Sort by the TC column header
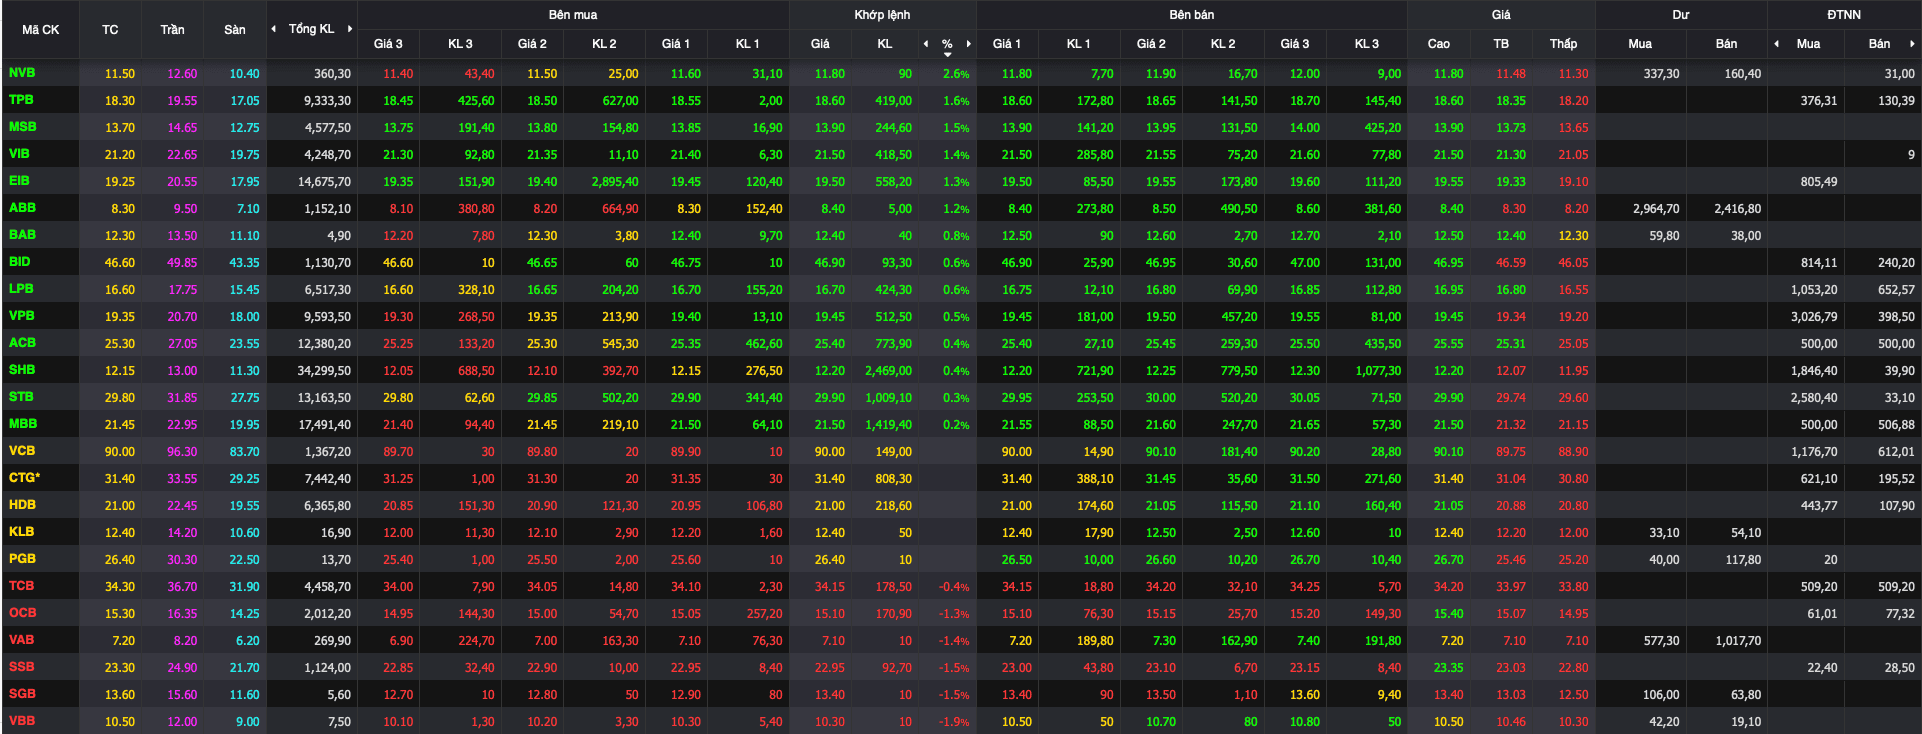 110,30
